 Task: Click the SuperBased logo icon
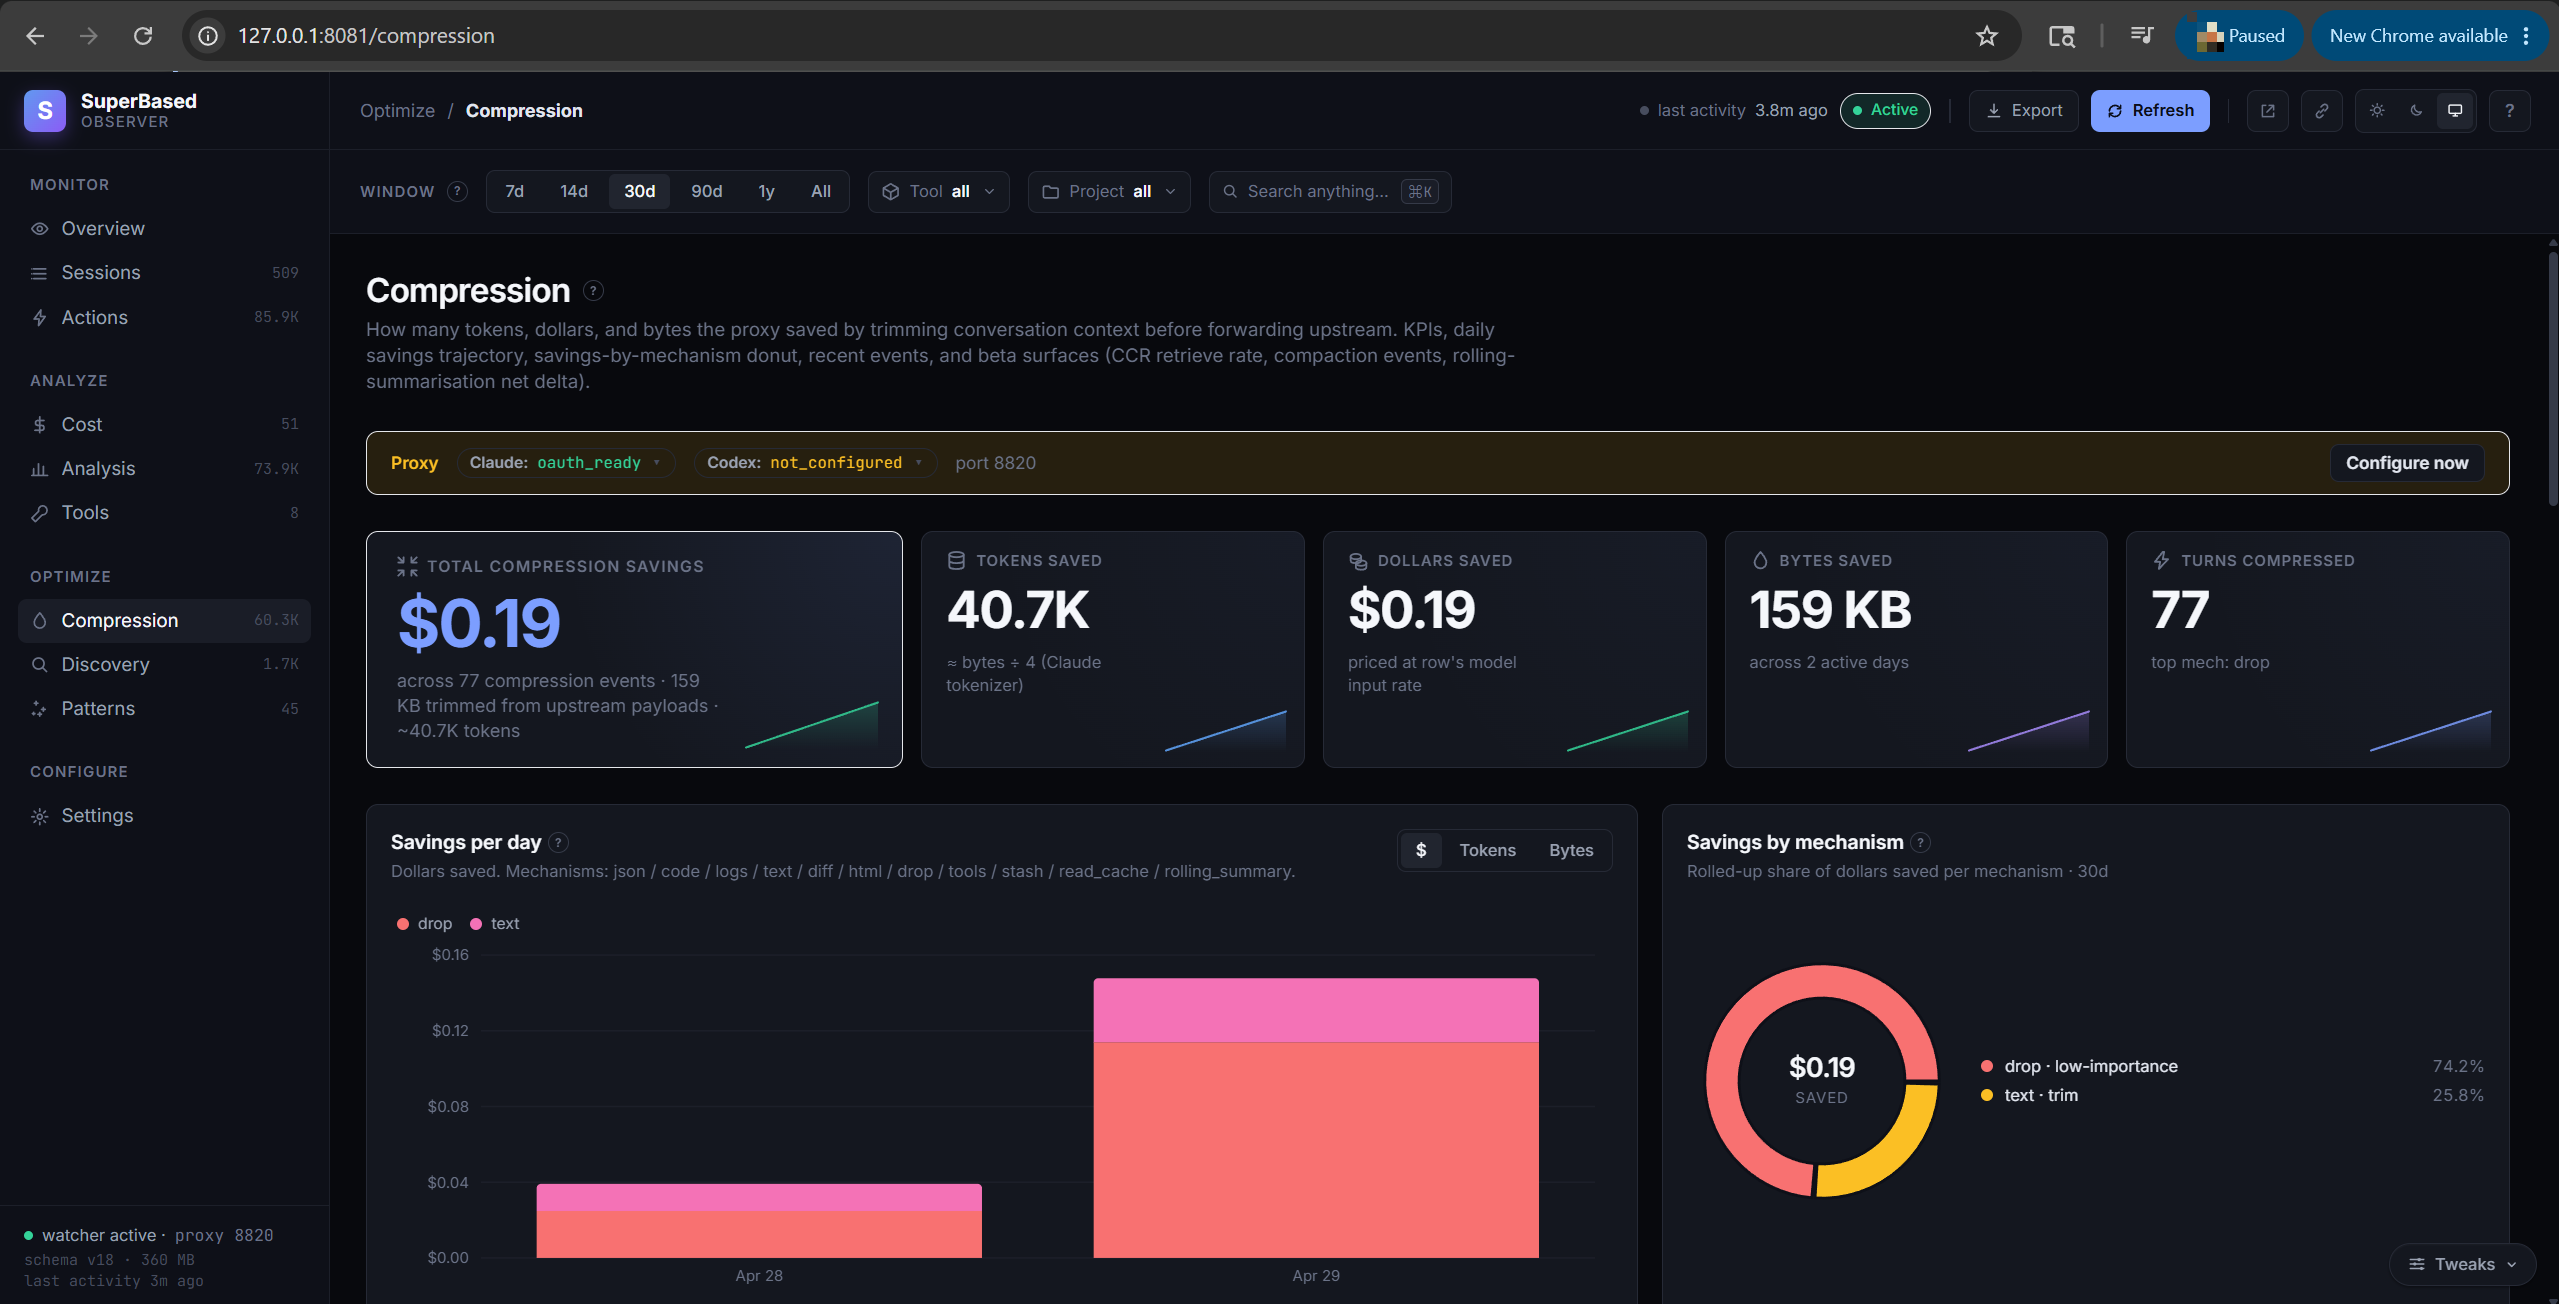(x=45, y=111)
